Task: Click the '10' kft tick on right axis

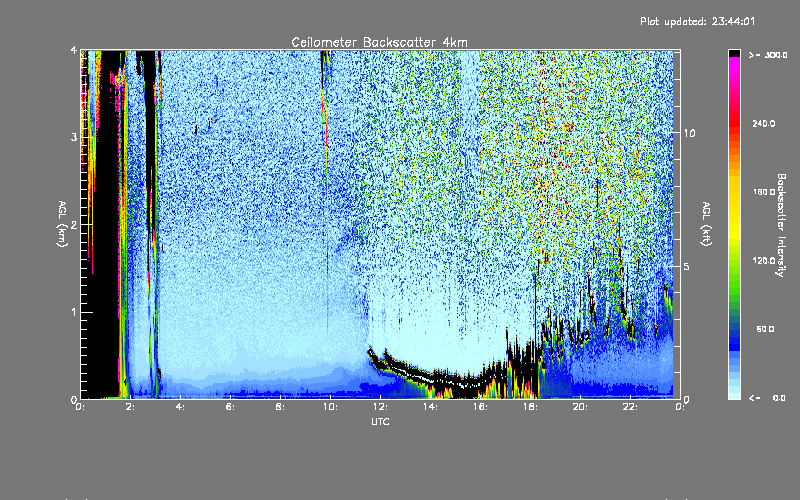Action: click(689, 133)
